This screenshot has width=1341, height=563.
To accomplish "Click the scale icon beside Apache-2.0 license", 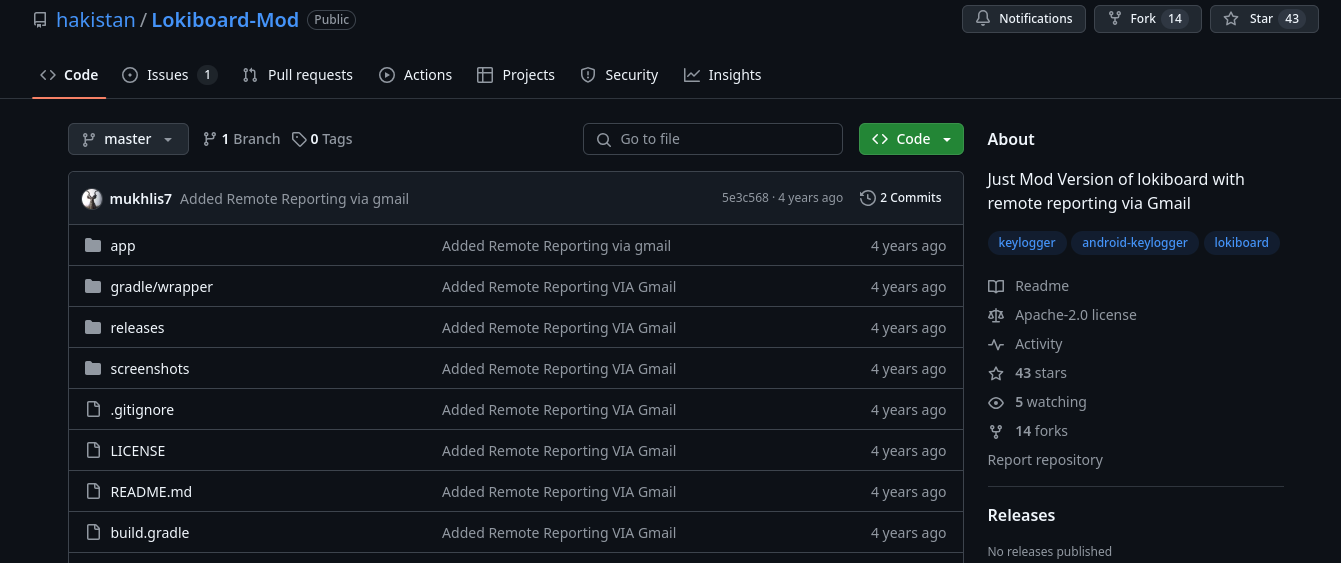I will [996, 315].
